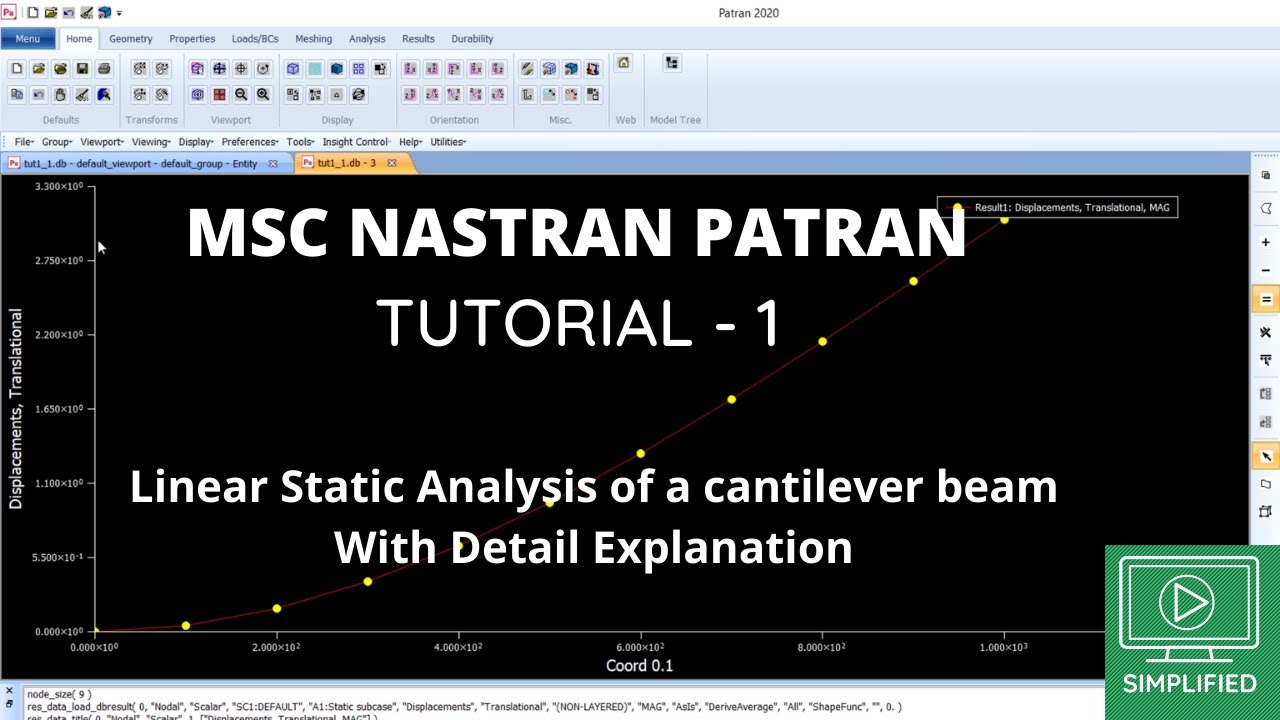This screenshot has height=720, width=1280.
Task: Click the Zoom out magnifier icon
Action: click(241, 95)
